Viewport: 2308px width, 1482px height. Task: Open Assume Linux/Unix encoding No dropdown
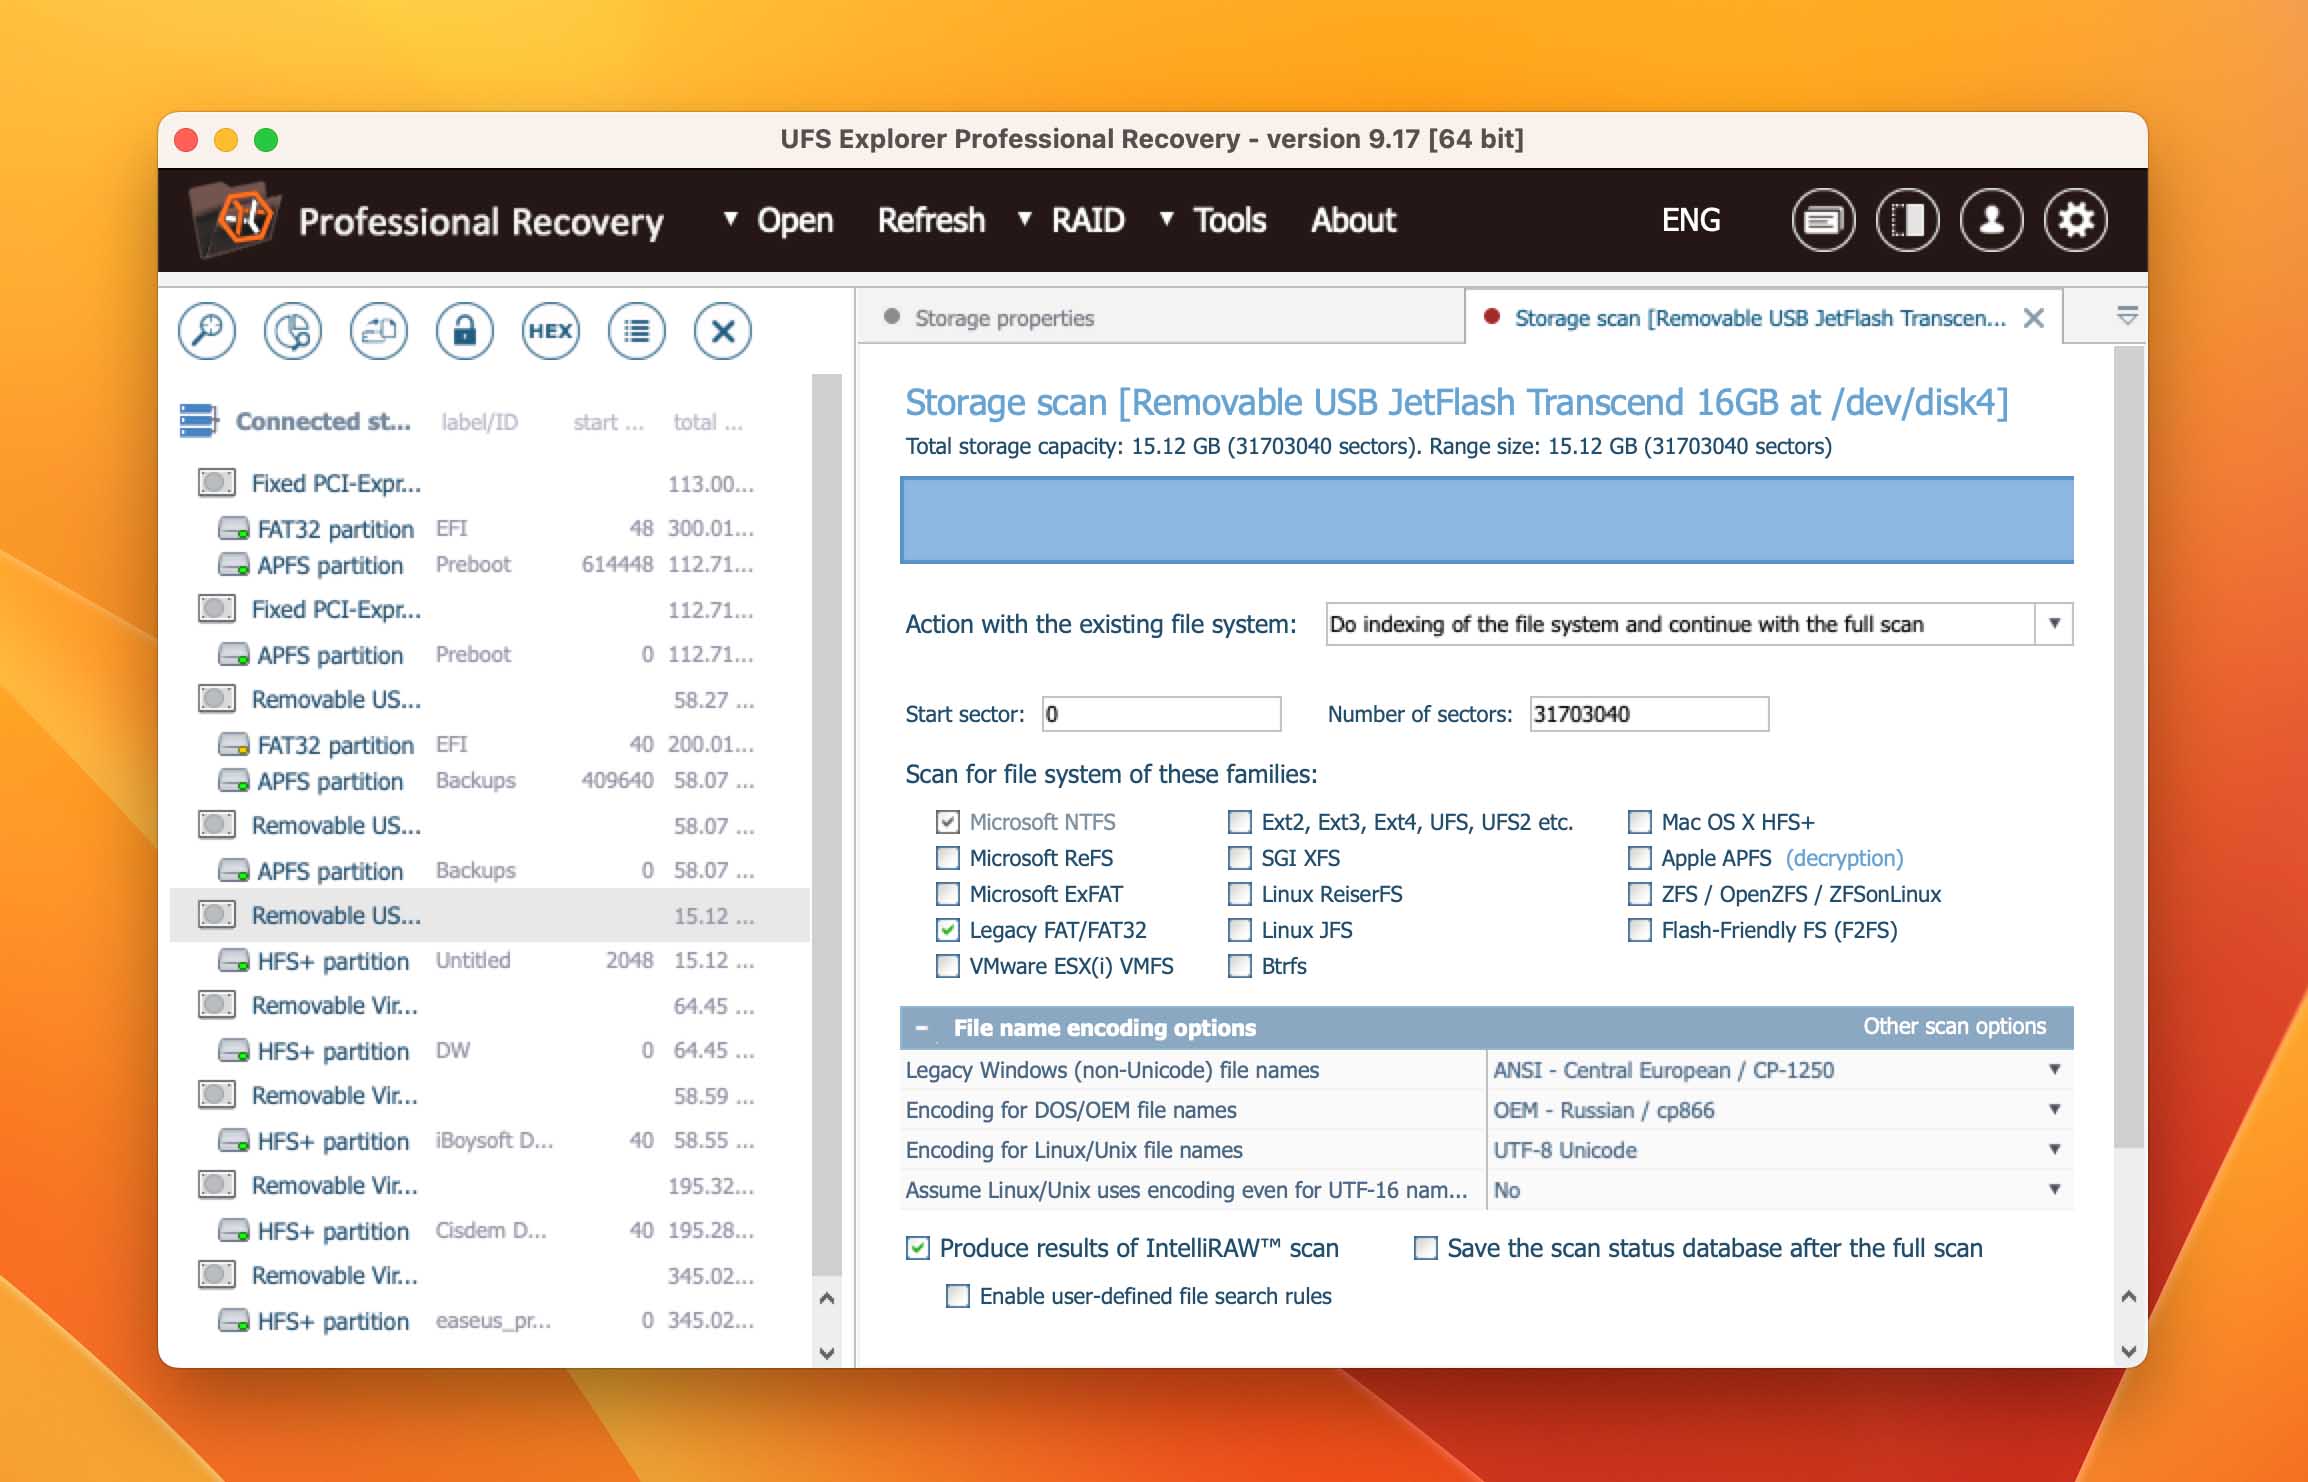[x=1779, y=1190]
